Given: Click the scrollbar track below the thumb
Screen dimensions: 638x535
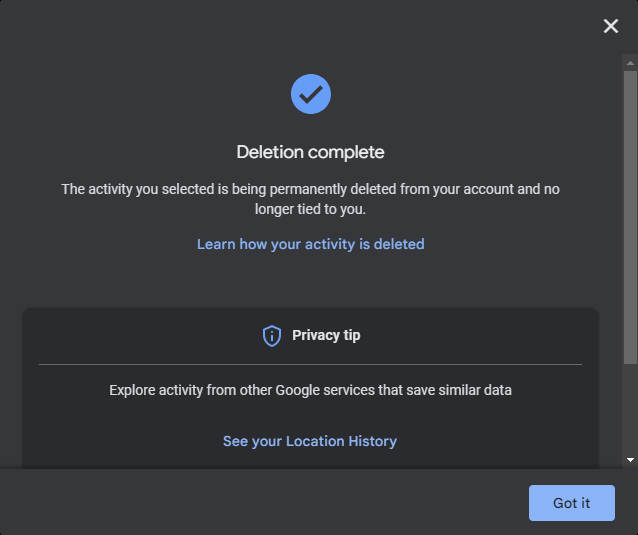Looking at the screenshot, I should point(630,409).
